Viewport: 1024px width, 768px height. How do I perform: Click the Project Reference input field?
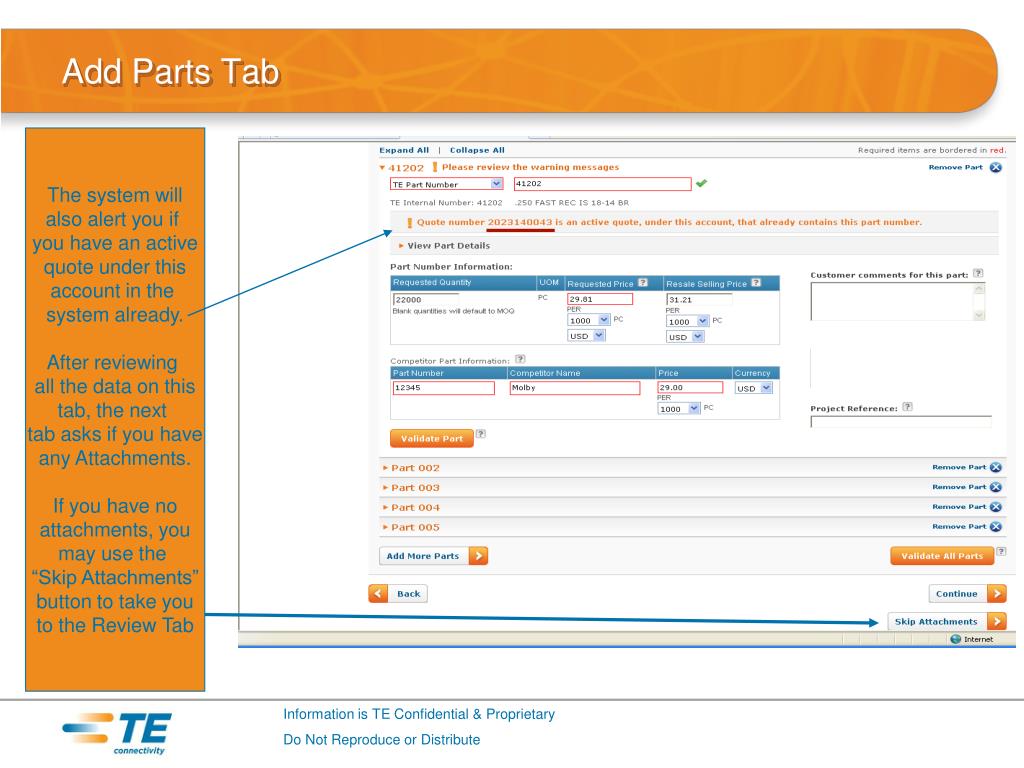pyautogui.click(x=901, y=422)
